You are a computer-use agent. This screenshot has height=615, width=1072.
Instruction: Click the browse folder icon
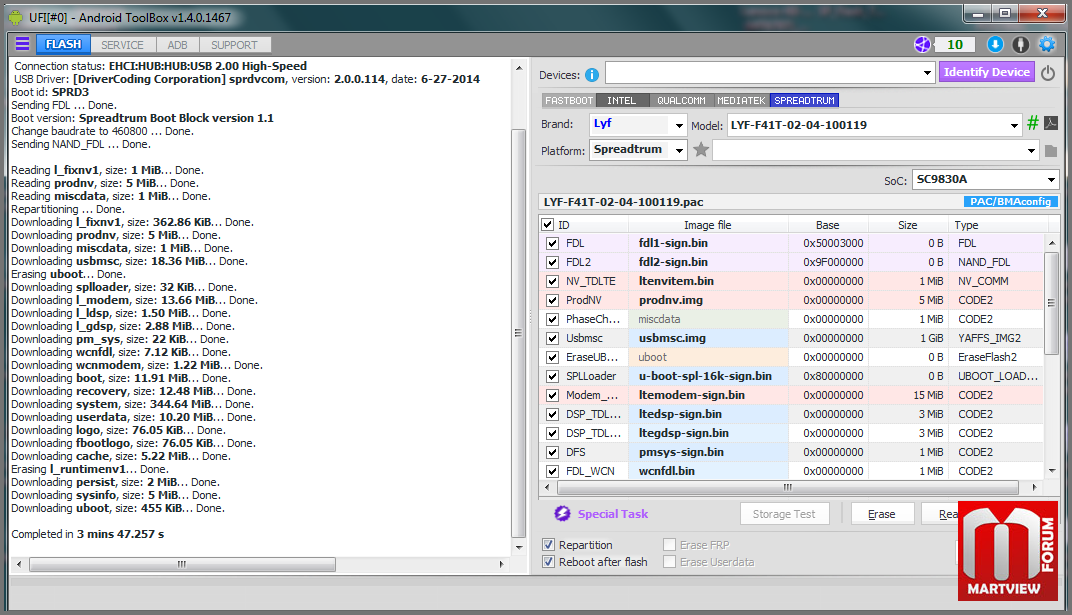[1051, 150]
